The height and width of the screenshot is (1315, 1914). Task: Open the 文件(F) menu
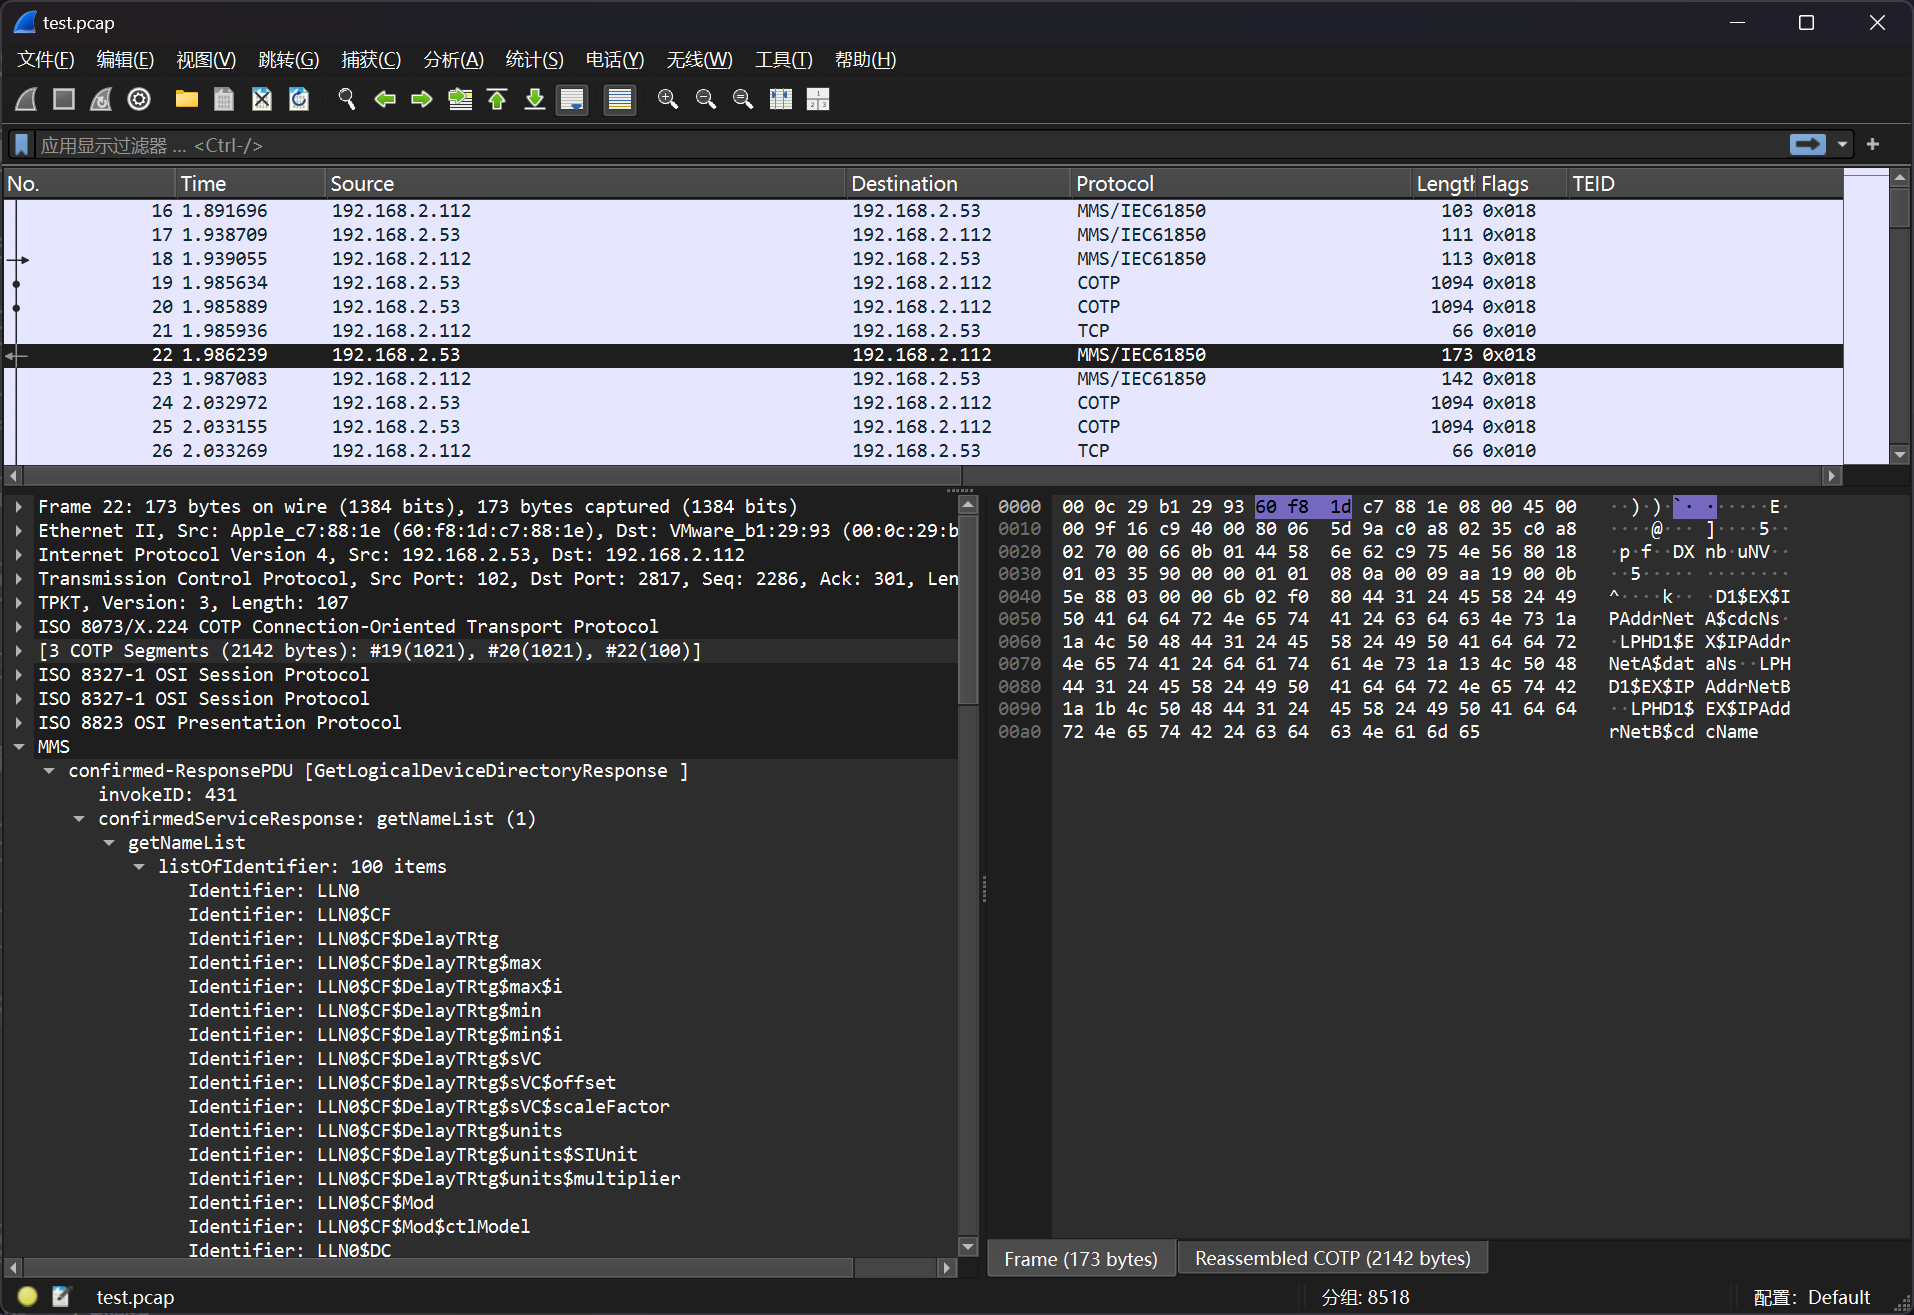pyautogui.click(x=46, y=60)
